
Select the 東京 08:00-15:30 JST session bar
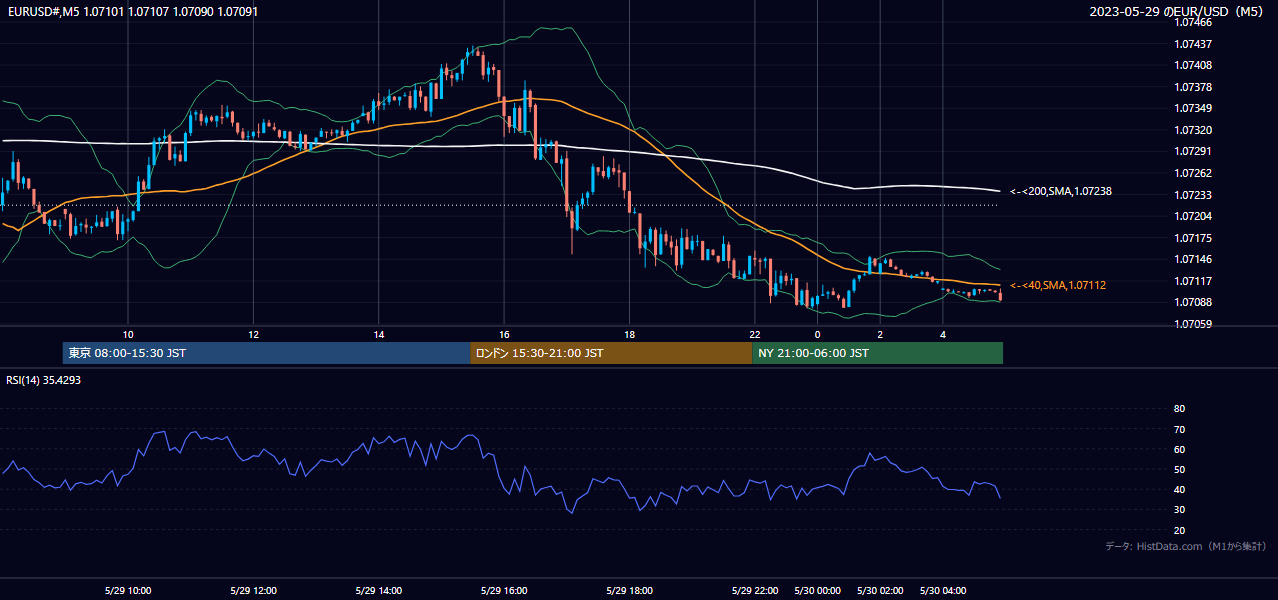pos(266,353)
